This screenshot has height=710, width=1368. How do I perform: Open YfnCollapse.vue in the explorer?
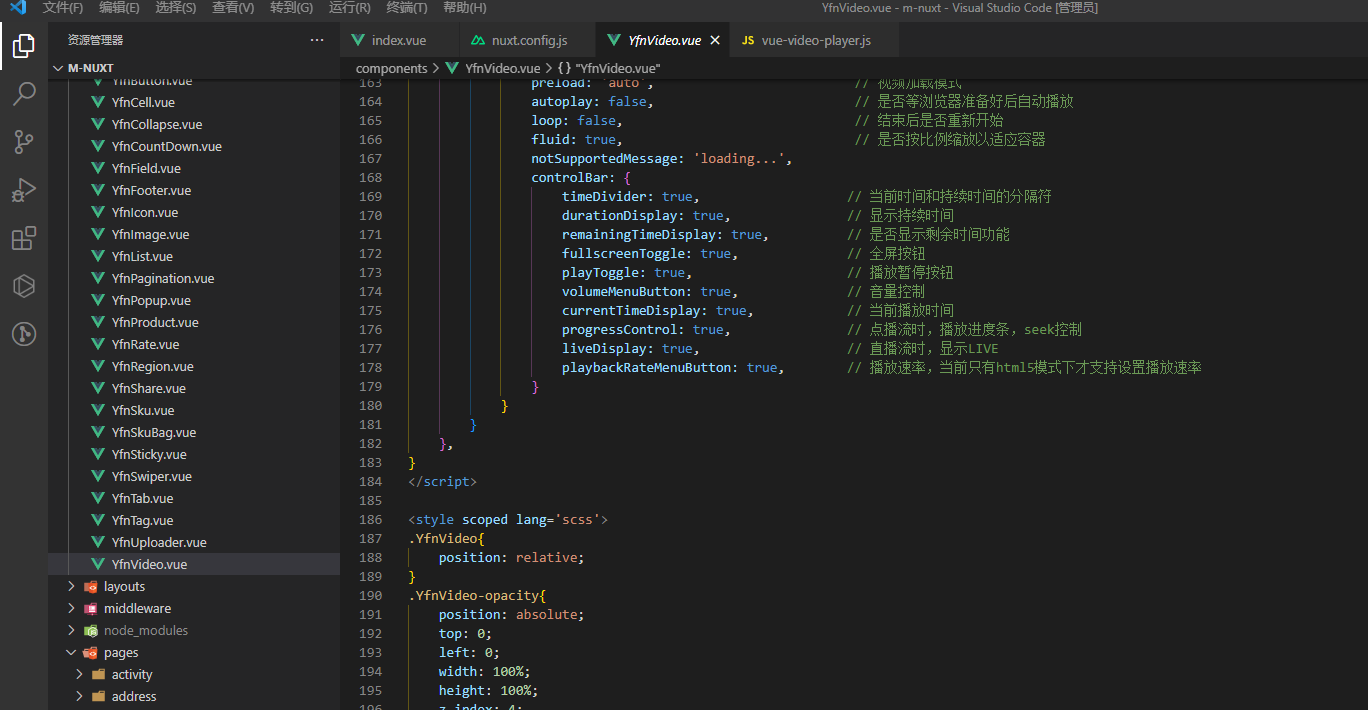click(194, 125)
